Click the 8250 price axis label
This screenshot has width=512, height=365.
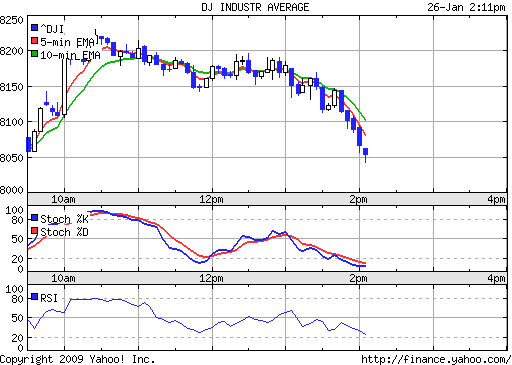tap(12, 20)
